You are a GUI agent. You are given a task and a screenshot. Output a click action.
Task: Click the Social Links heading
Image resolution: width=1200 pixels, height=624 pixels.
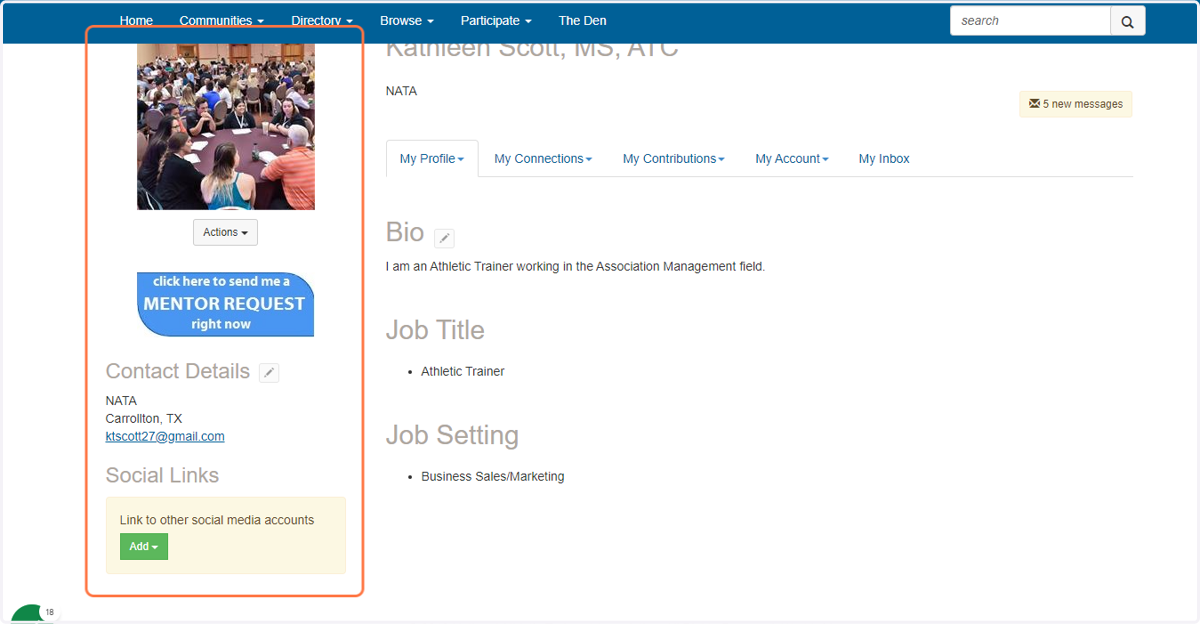pyautogui.click(x=162, y=475)
